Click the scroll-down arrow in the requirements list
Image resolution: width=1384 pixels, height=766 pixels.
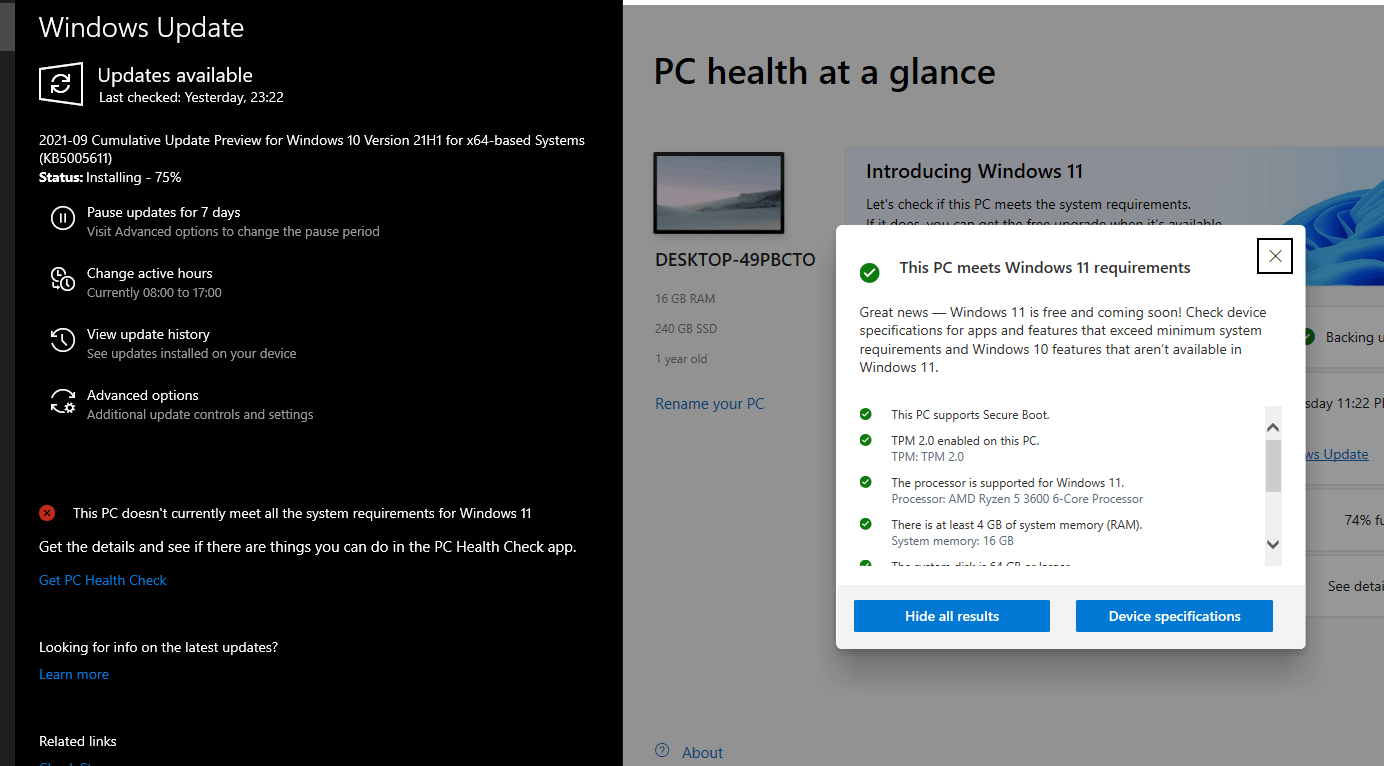(x=1273, y=544)
